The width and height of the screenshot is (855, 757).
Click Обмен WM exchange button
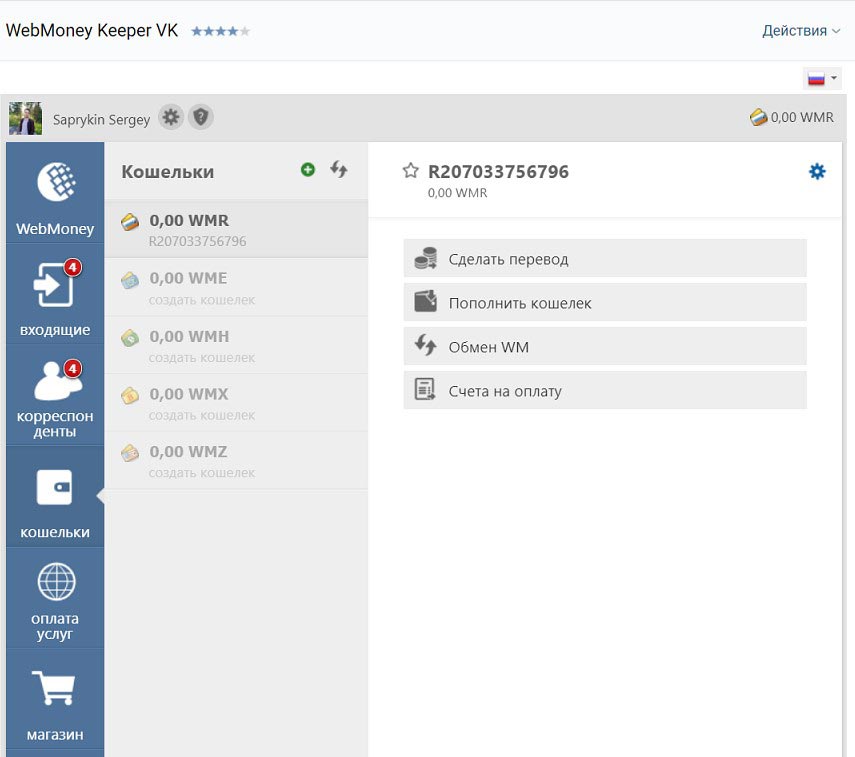coord(605,346)
